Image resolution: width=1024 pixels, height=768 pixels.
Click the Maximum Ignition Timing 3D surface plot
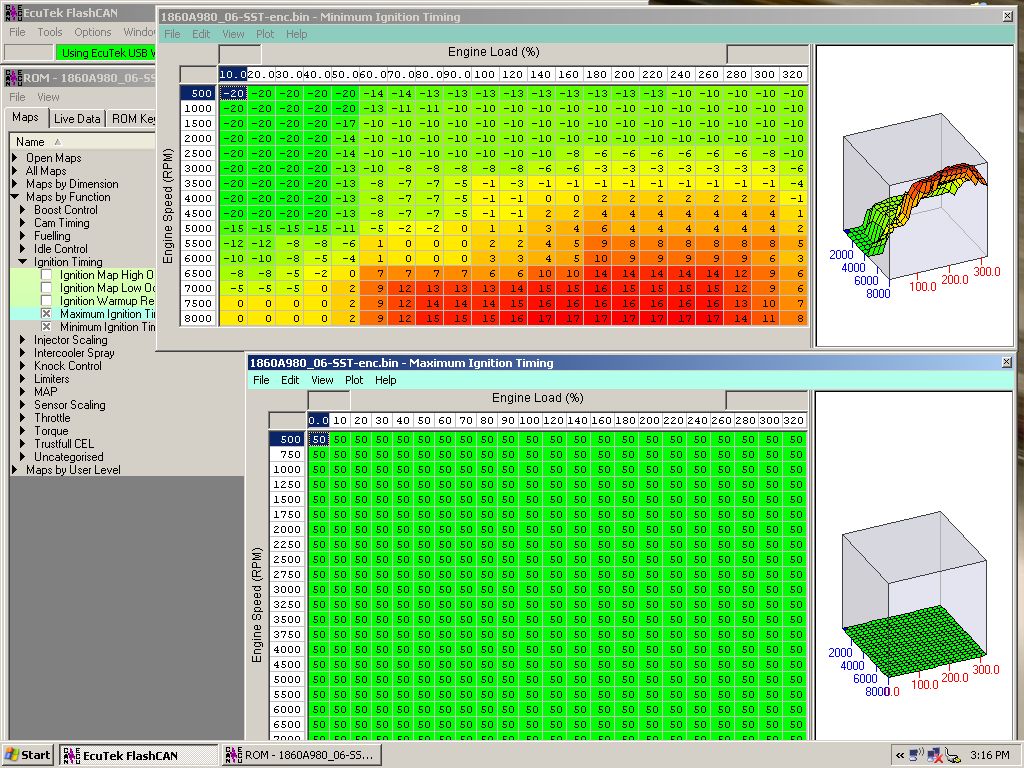(914, 565)
